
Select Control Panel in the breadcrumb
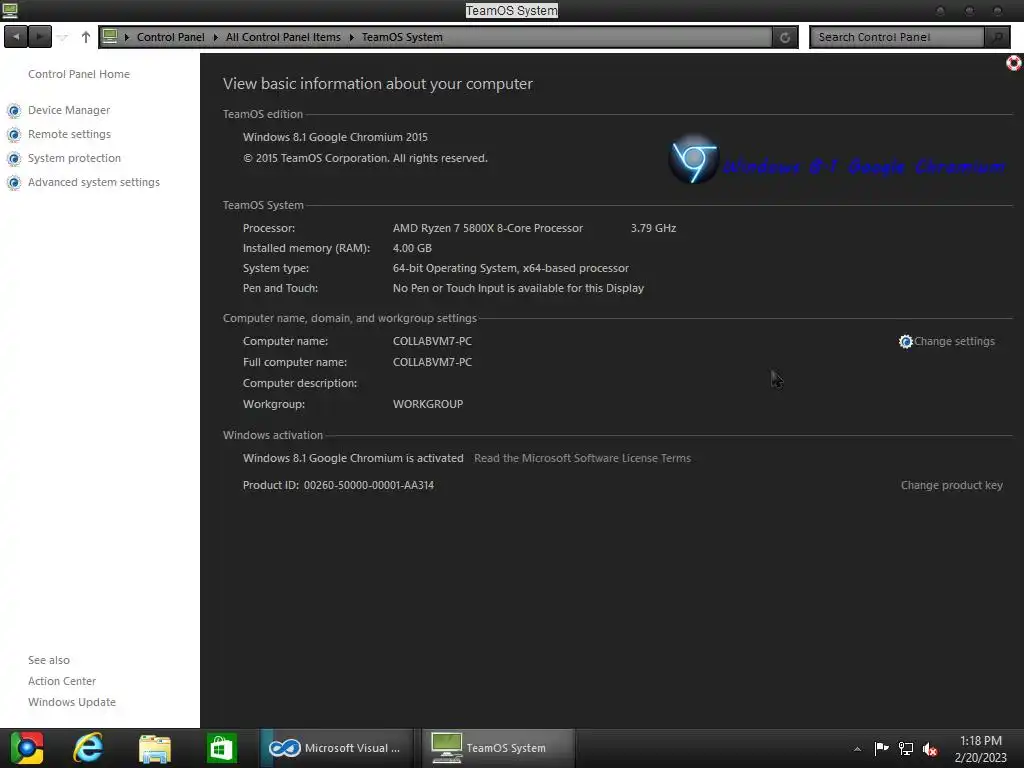tap(170, 37)
